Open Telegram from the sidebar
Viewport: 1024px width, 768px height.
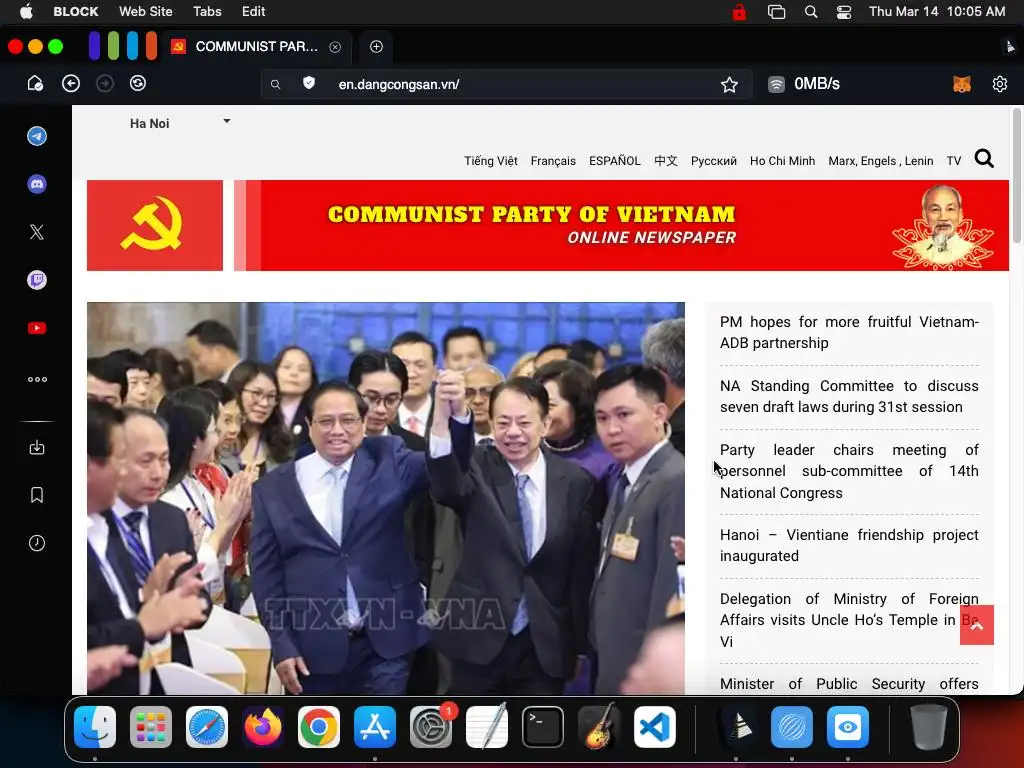37,136
